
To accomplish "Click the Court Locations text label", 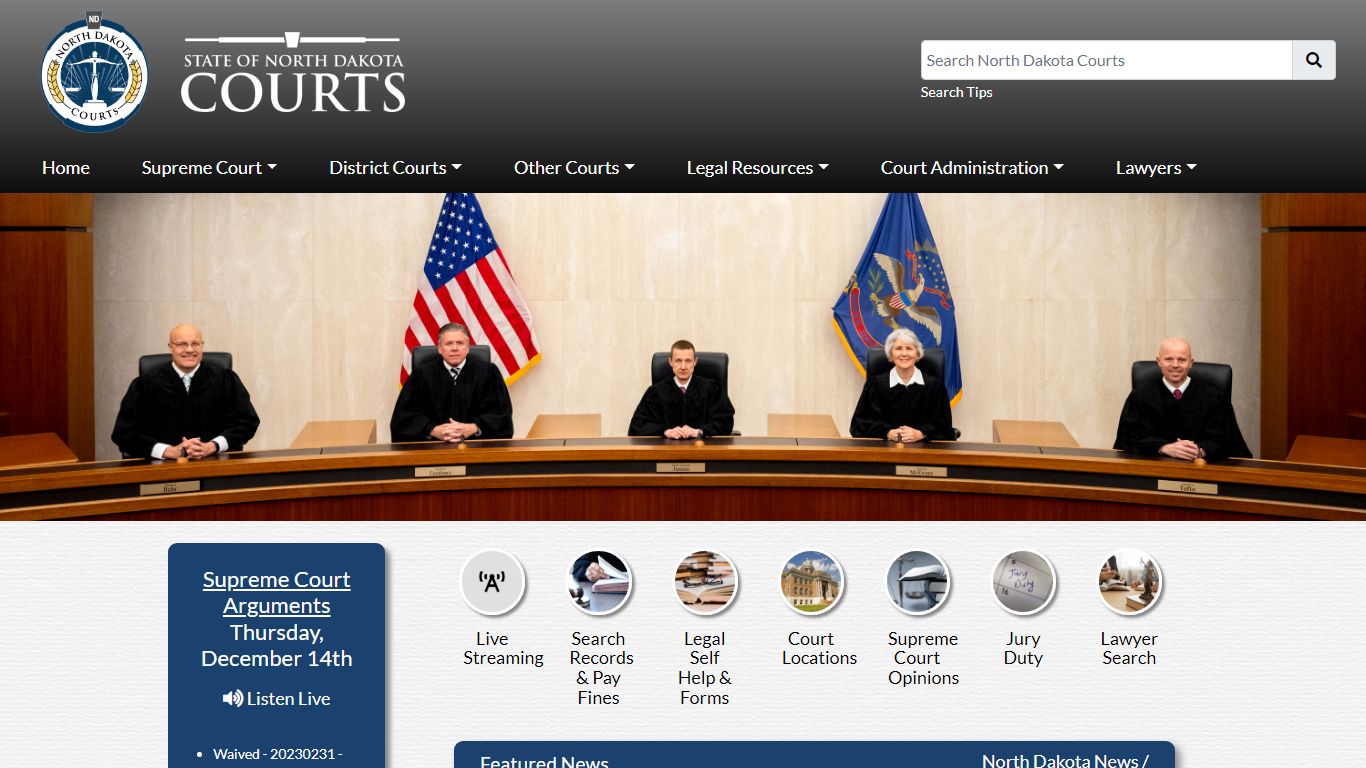I will pyautogui.click(x=819, y=648).
